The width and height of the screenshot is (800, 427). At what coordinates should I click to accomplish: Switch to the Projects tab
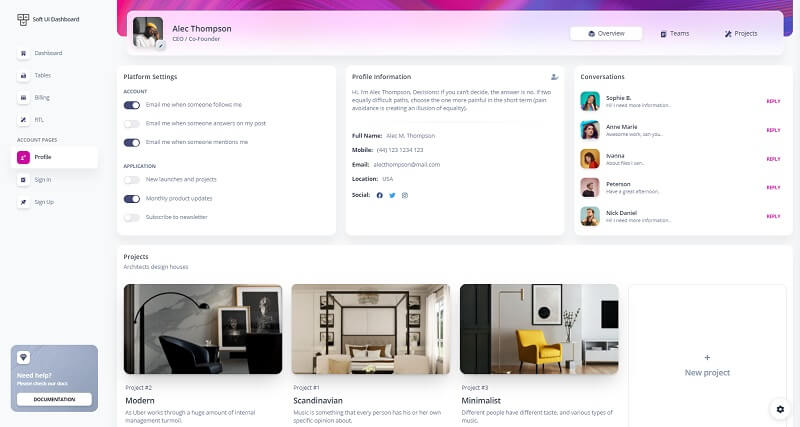(741, 34)
